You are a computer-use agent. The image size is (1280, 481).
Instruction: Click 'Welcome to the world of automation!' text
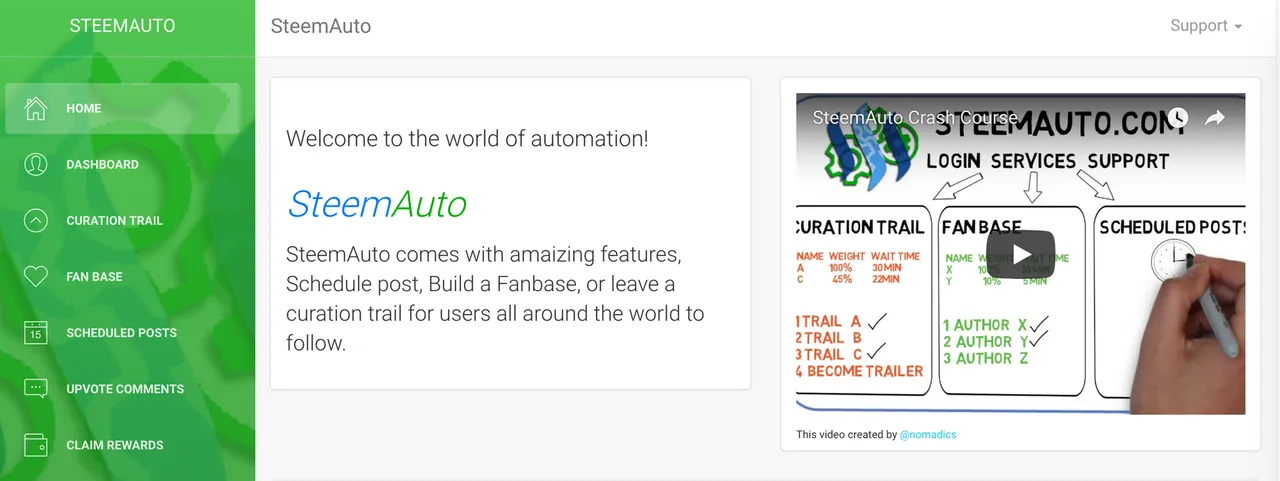pos(467,138)
